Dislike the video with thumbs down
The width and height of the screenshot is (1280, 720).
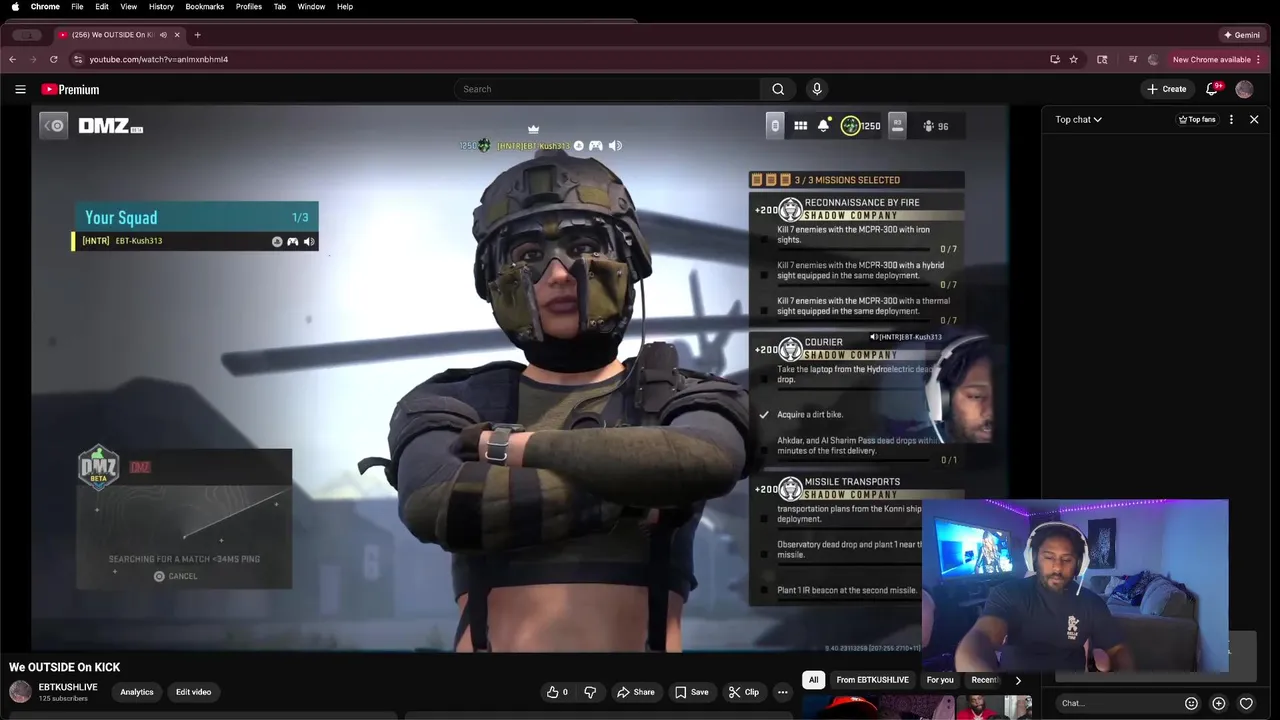click(x=590, y=692)
